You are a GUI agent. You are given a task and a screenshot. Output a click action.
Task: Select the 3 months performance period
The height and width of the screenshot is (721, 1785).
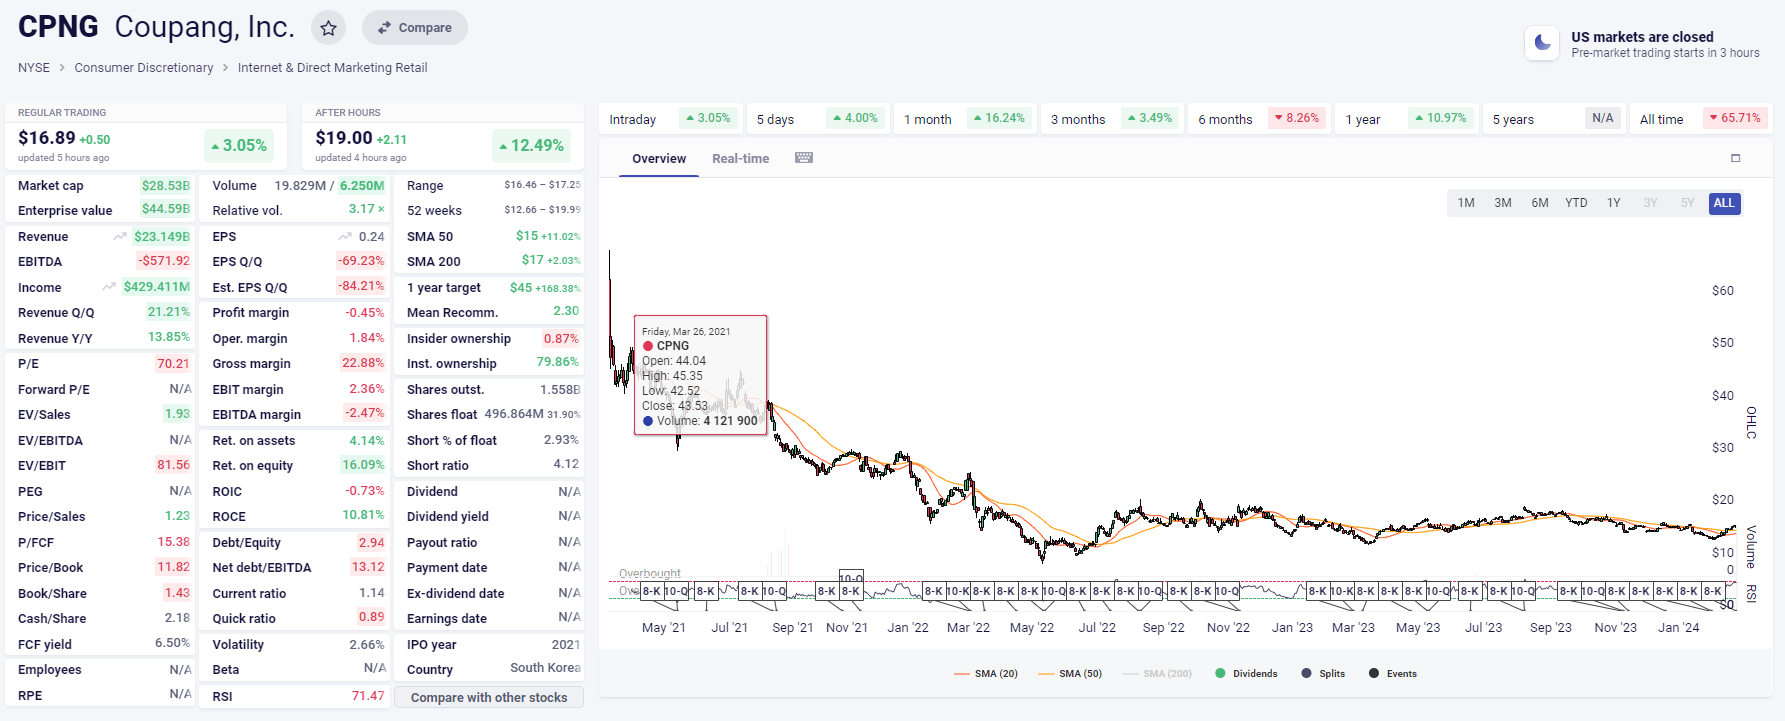coord(1112,118)
